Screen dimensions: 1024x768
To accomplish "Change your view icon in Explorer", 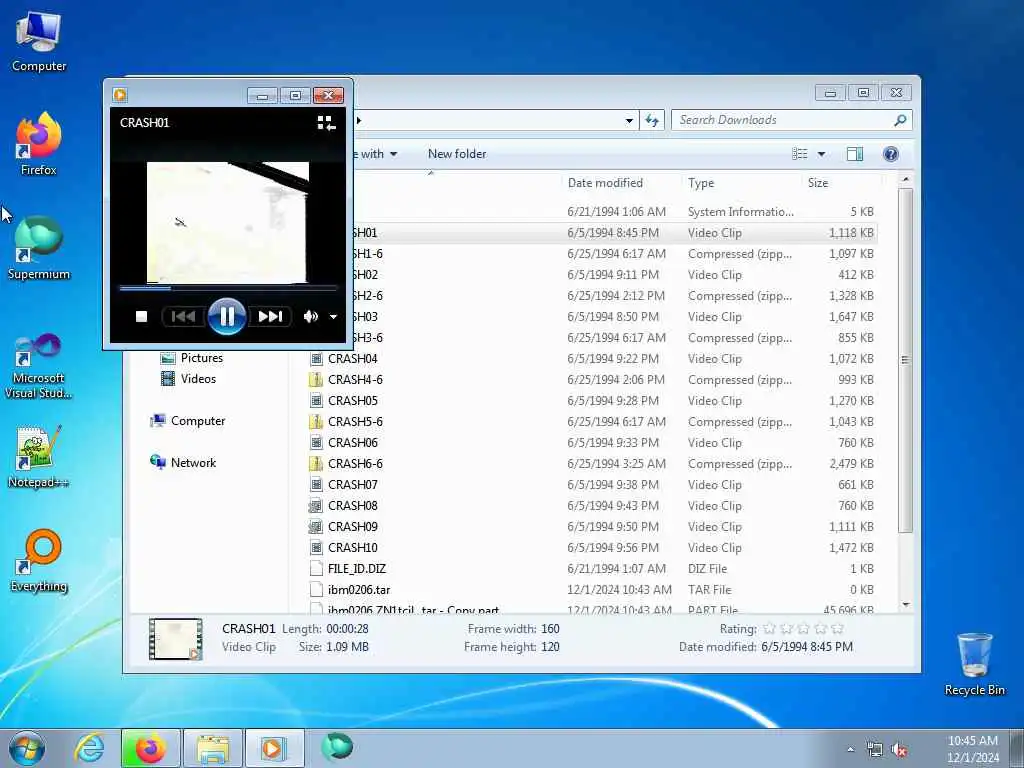I will (x=799, y=154).
